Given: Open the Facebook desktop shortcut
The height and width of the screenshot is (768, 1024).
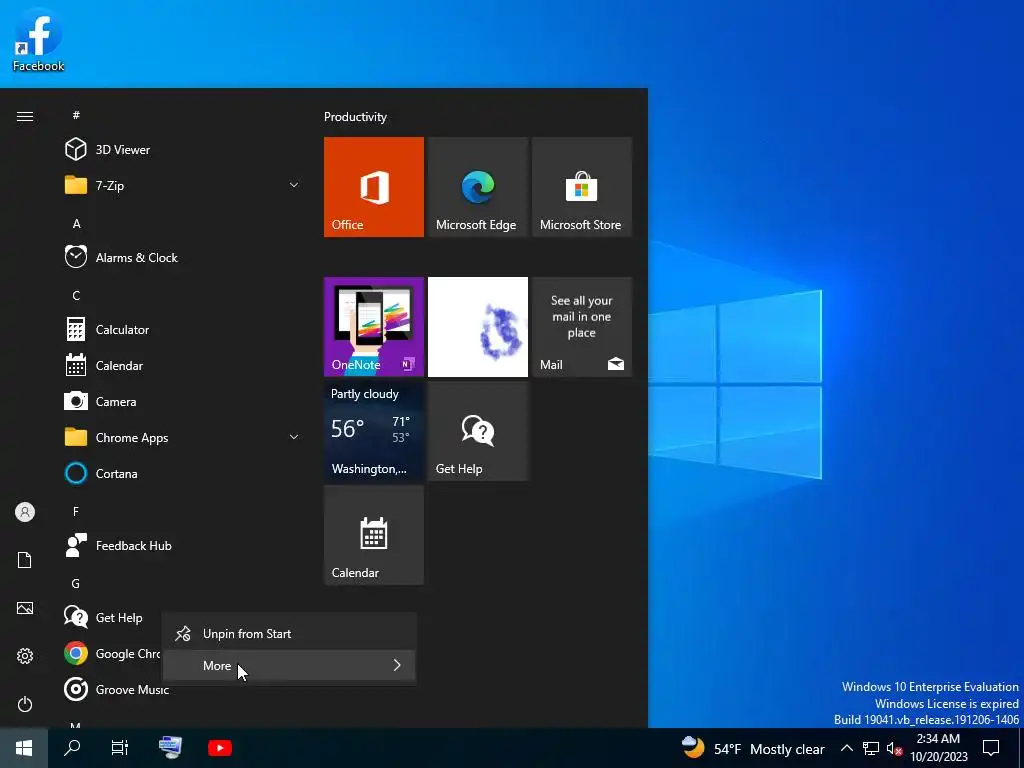Looking at the screenshot, I should [38, 40].
